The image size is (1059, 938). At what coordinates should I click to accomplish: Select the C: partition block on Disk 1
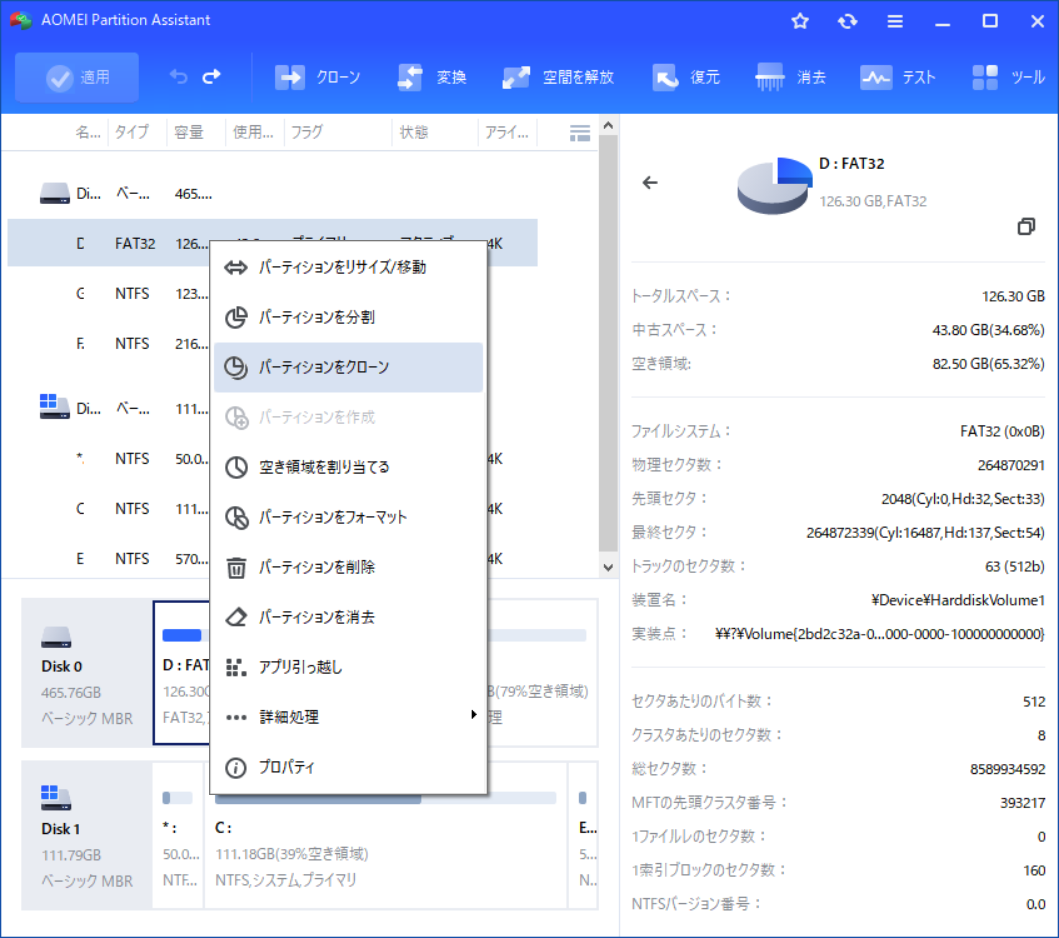pos(385,835)
